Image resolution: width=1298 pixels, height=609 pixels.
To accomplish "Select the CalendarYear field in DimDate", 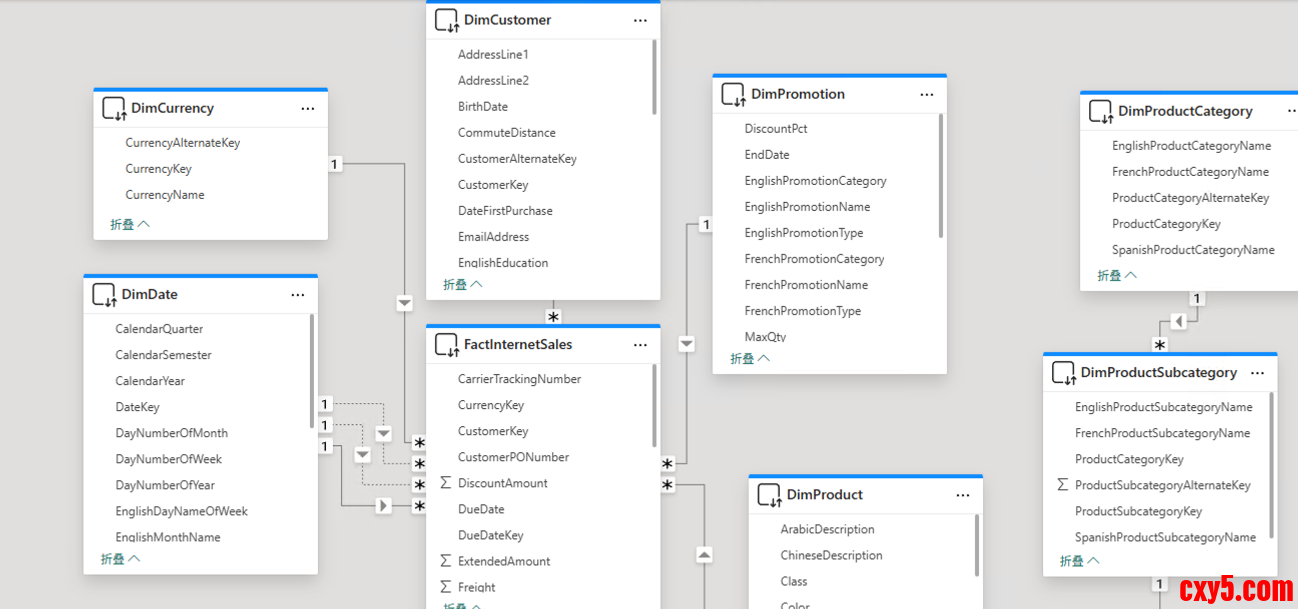I will [150, 381].
